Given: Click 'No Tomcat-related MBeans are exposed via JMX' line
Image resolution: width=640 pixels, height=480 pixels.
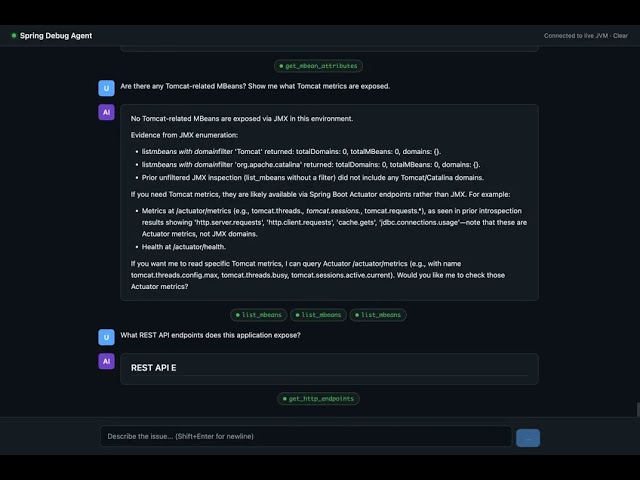Looking at the screenshot, I should (x=242, y=119).
